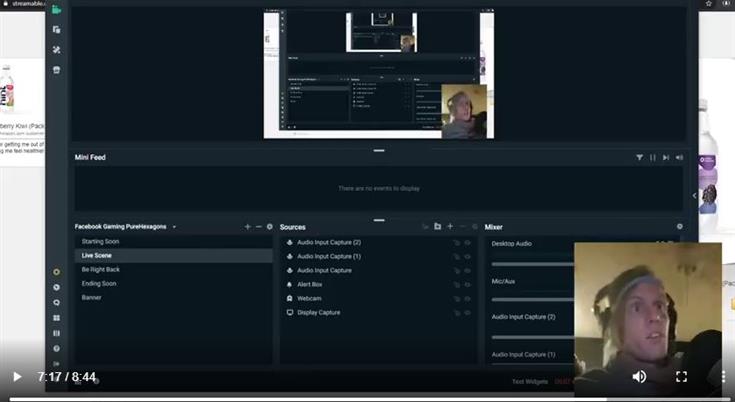The width and height of the screenshot is (735, 402).
Task: Skip the current alert in Mini Feed
Action: click(666, 157)
